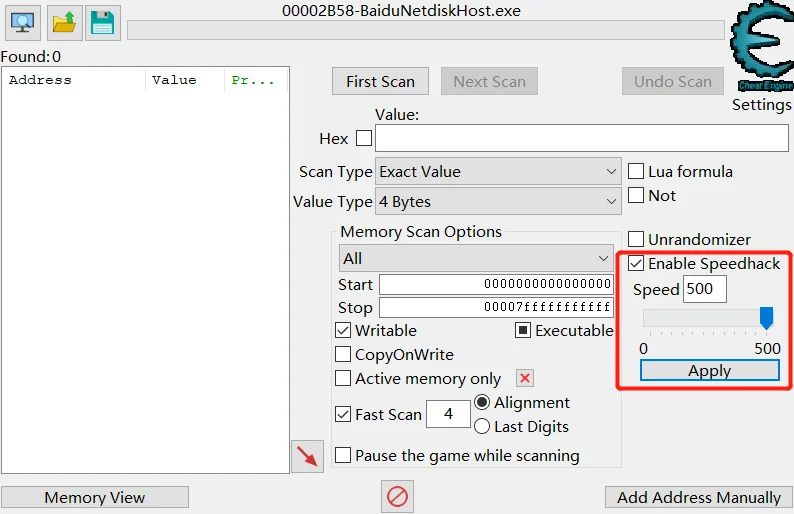Select the Alignment radio button
Viewport: 794px width, 514px height.
(482, 402)
